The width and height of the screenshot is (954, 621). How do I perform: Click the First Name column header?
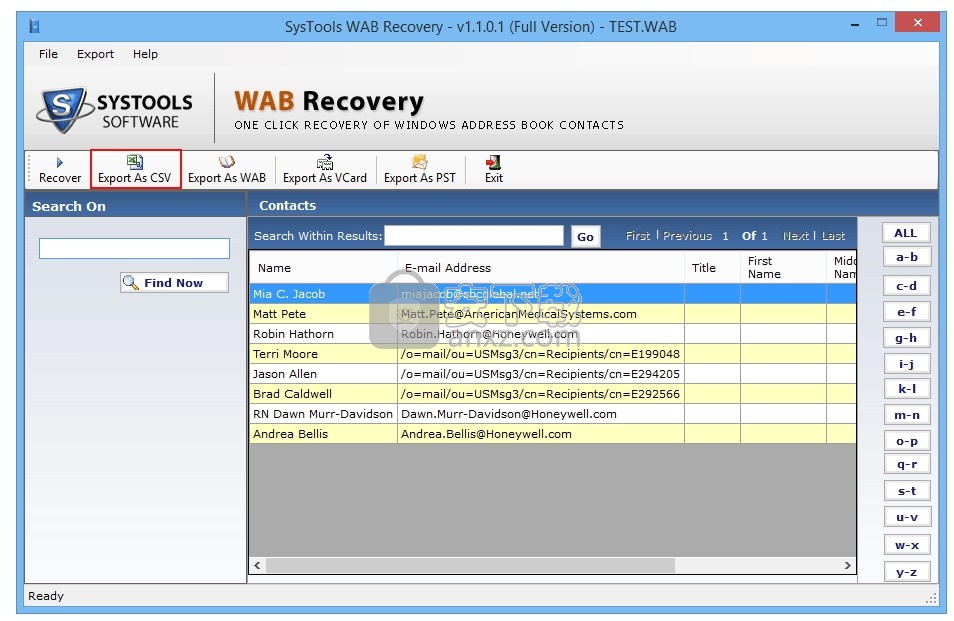(783, 268)
